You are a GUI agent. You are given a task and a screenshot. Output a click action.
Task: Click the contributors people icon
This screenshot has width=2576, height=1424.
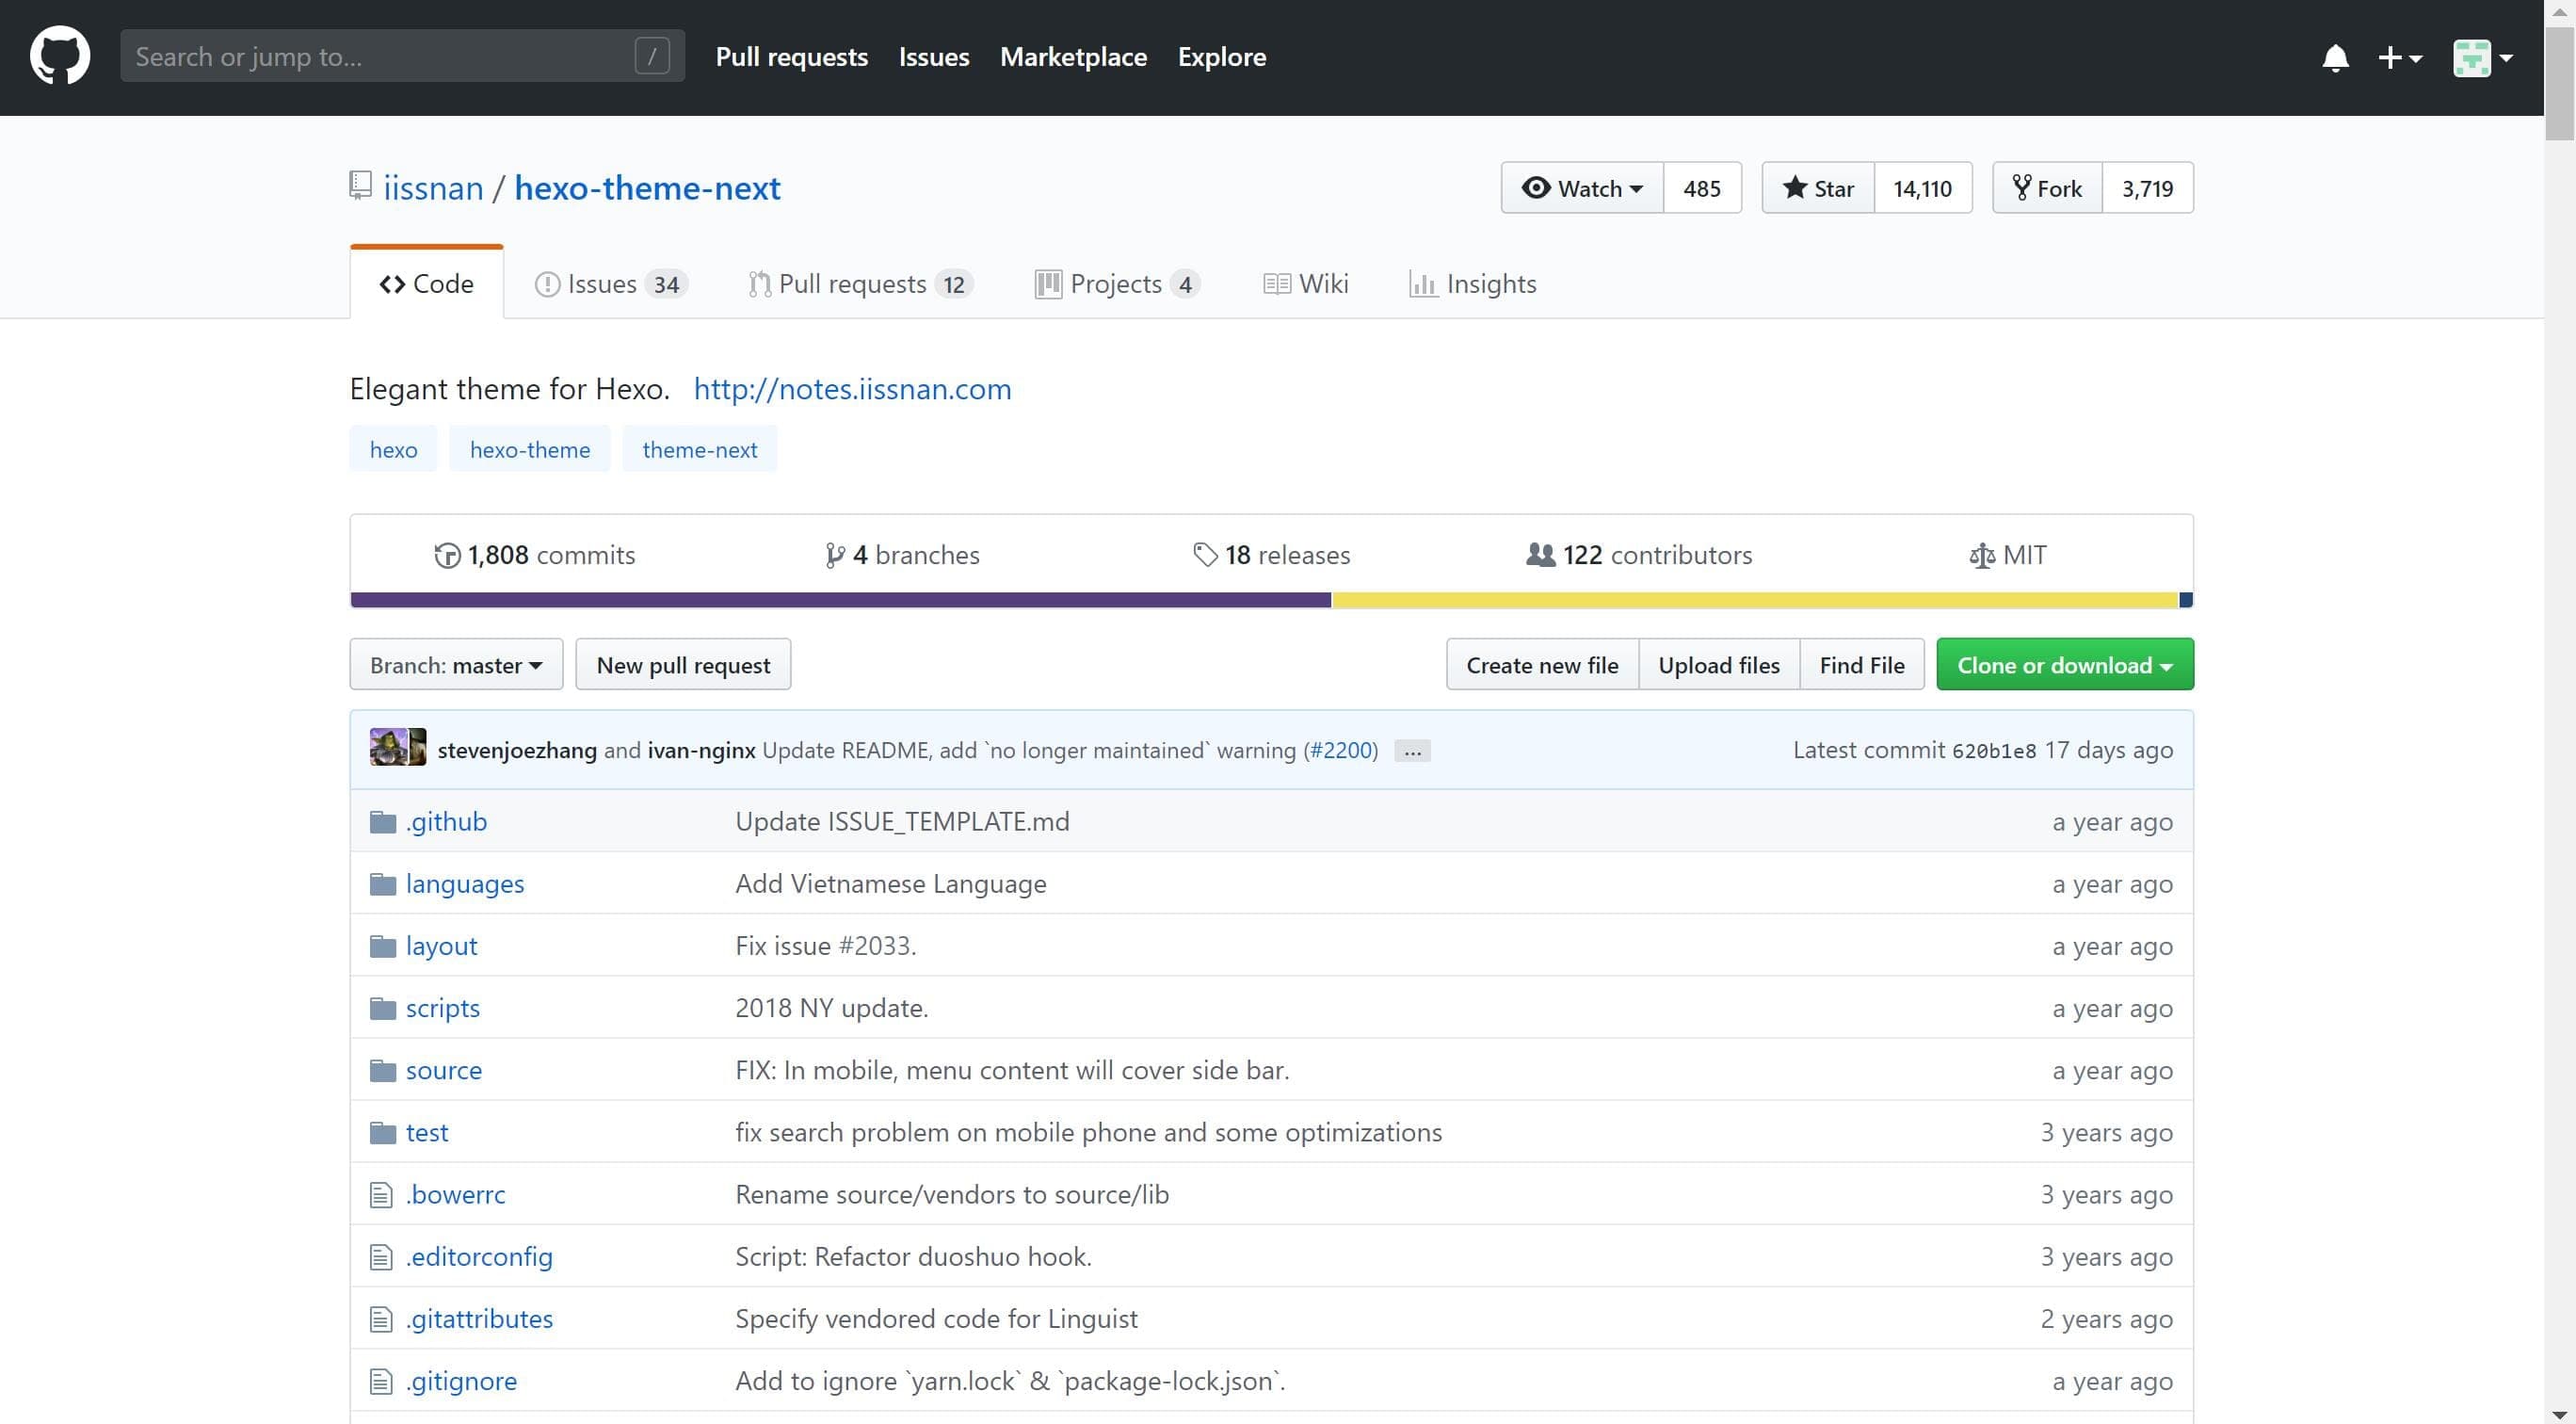coord(1540,555)
